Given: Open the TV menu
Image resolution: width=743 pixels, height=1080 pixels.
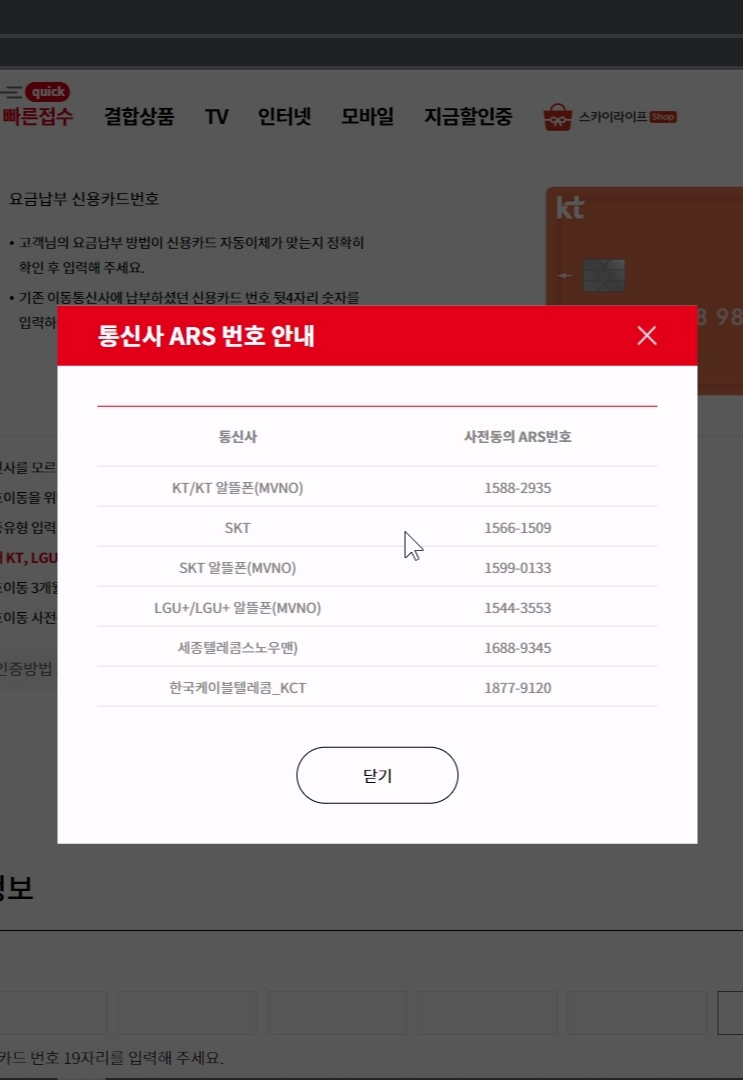Looking at the screenshot, I should coord(216,116).
